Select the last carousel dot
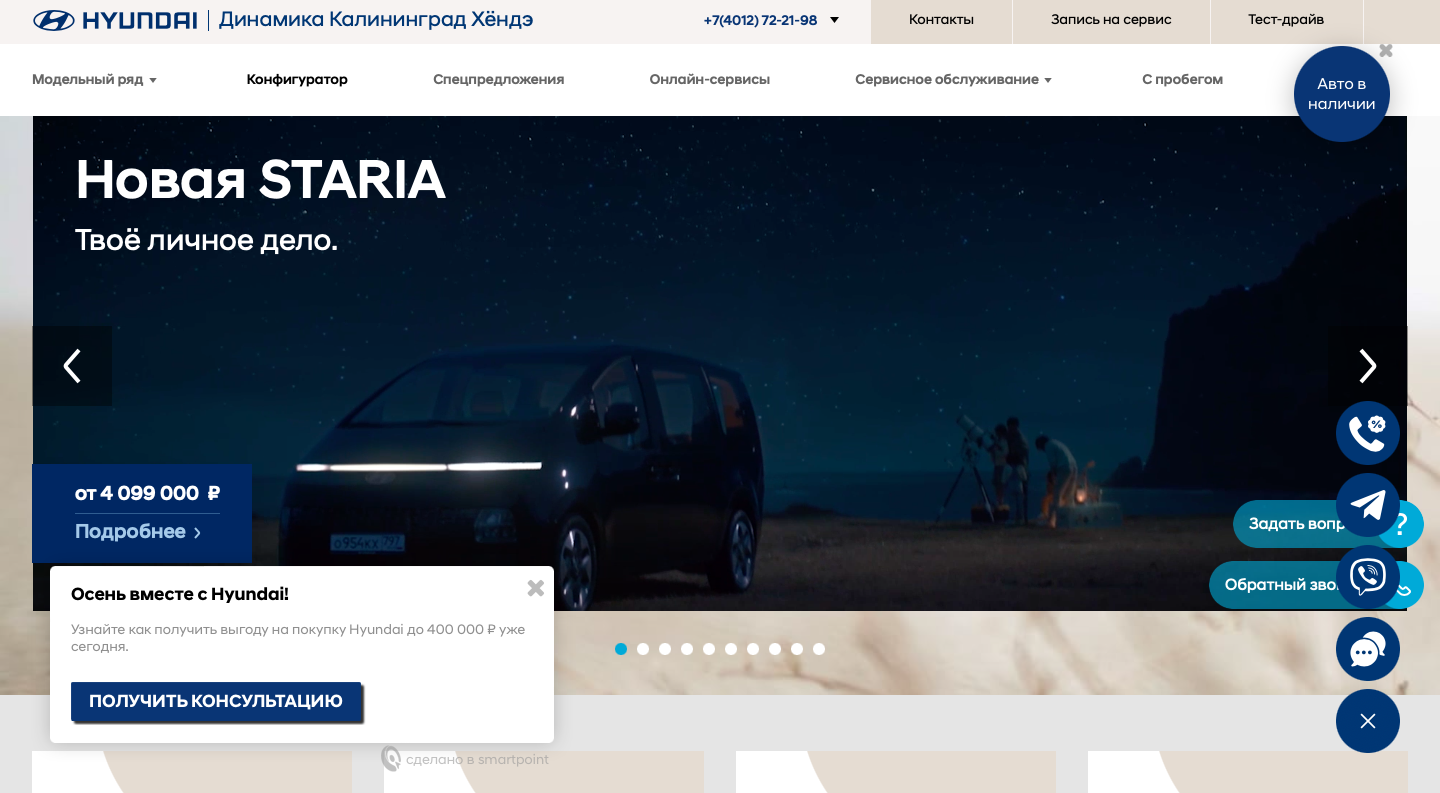Viewport: 1440px width, 793px height. coord(819,649)
